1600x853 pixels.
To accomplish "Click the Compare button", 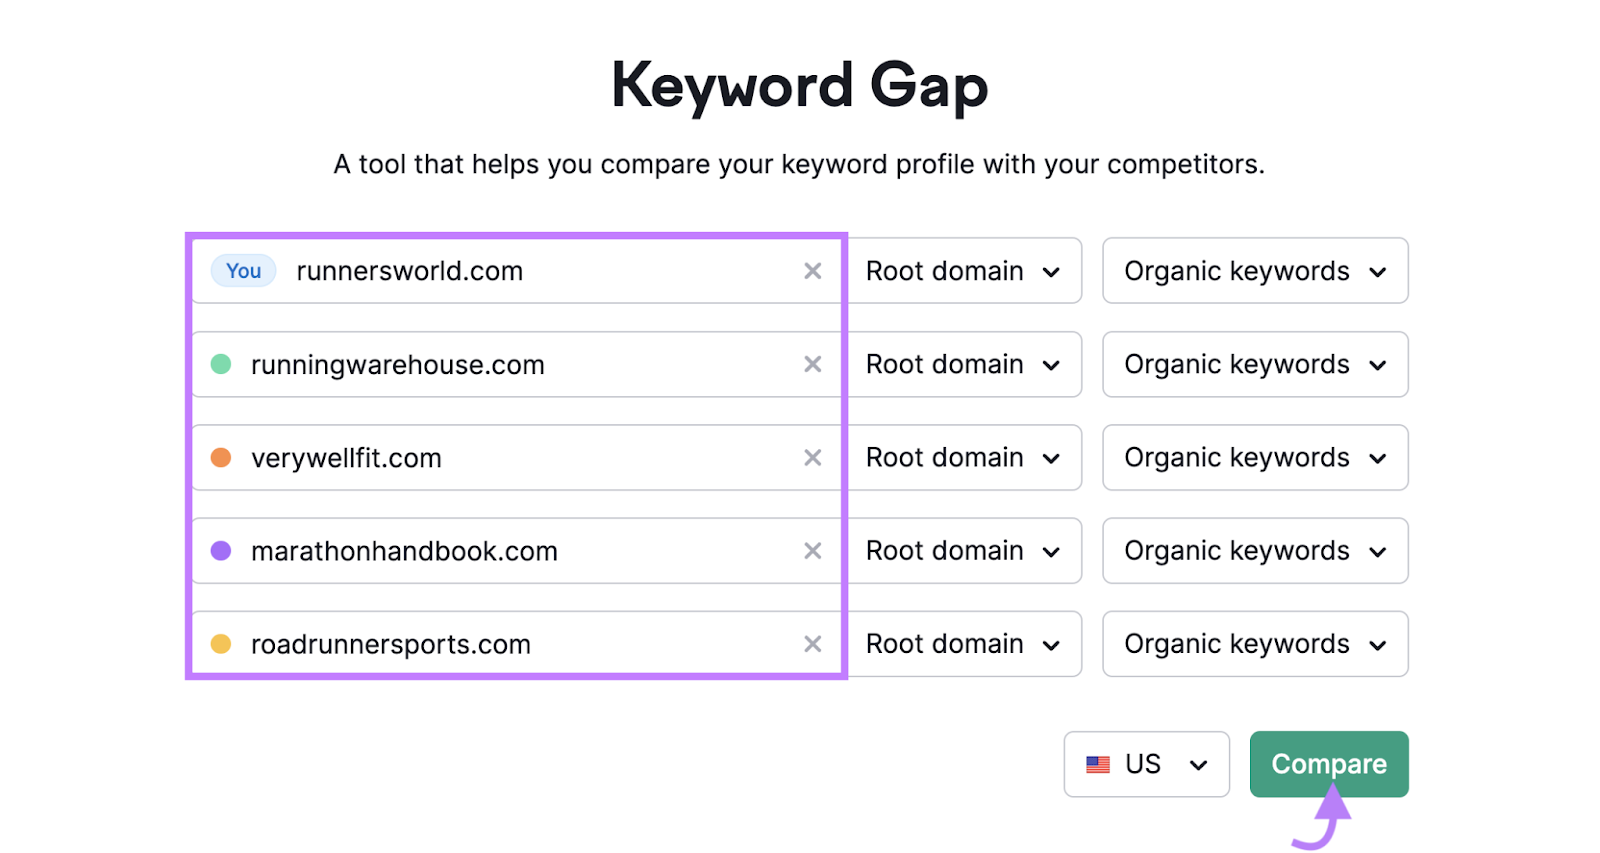I will coord(1329,764).
